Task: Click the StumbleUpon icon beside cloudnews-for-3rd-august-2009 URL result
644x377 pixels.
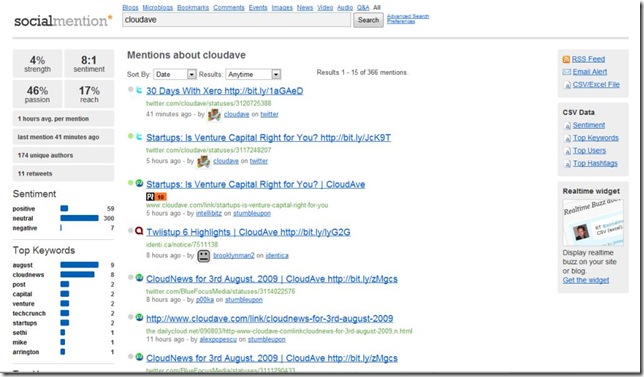Action: [139, 317]
